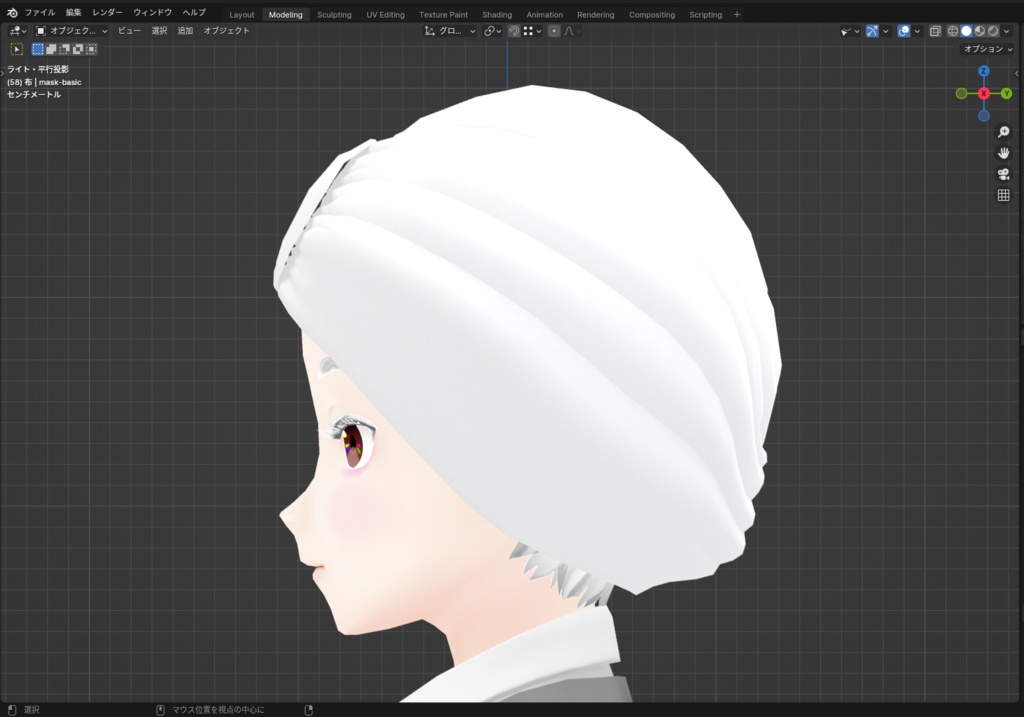Select the tweak select tool icon
This screenshot has height=717, width=1024.
coord(17,49)
